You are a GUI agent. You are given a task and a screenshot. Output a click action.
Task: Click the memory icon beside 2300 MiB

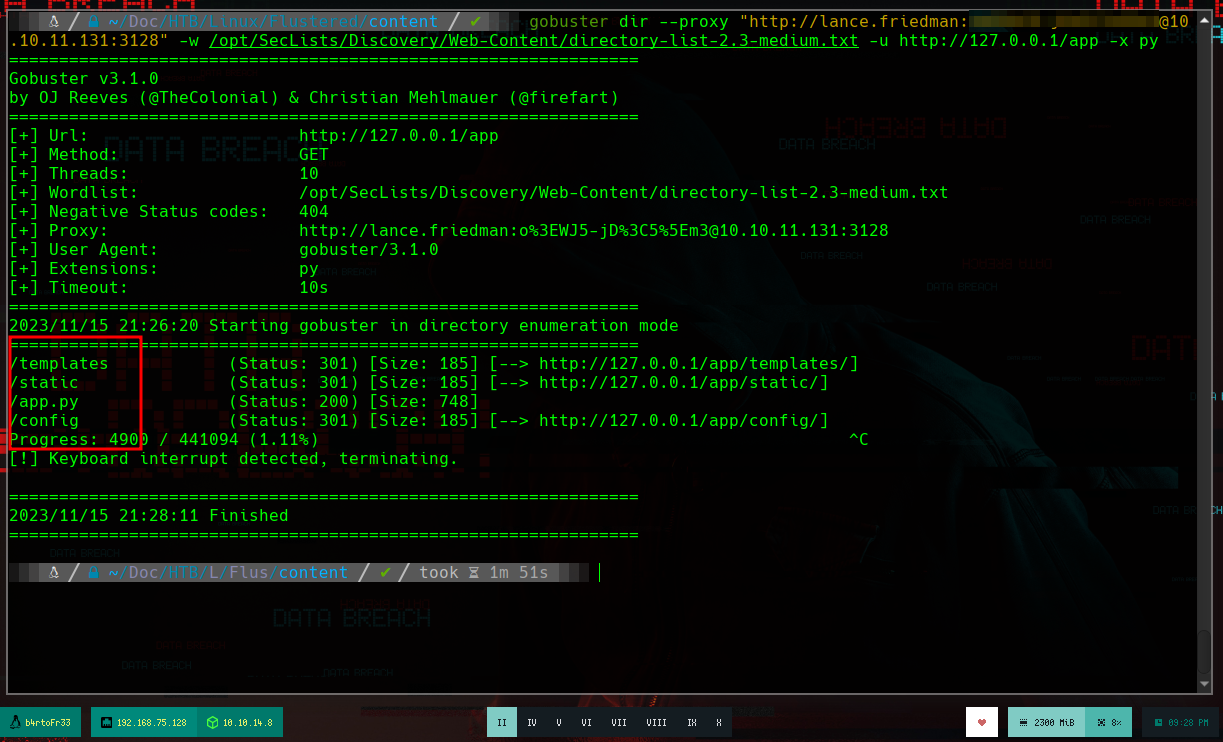[1021, 722]
